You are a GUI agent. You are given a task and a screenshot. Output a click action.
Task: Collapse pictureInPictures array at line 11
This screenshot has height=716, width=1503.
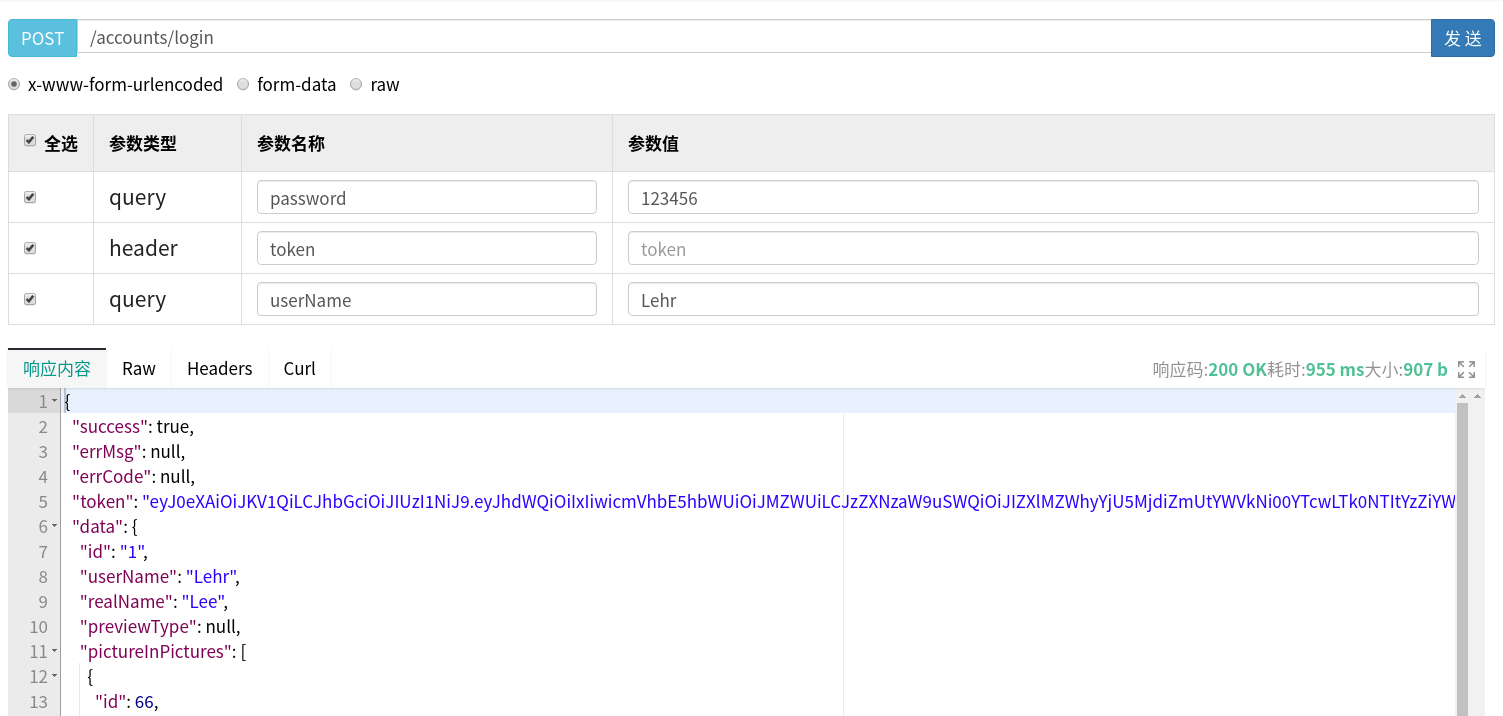[x=54, y=651]
